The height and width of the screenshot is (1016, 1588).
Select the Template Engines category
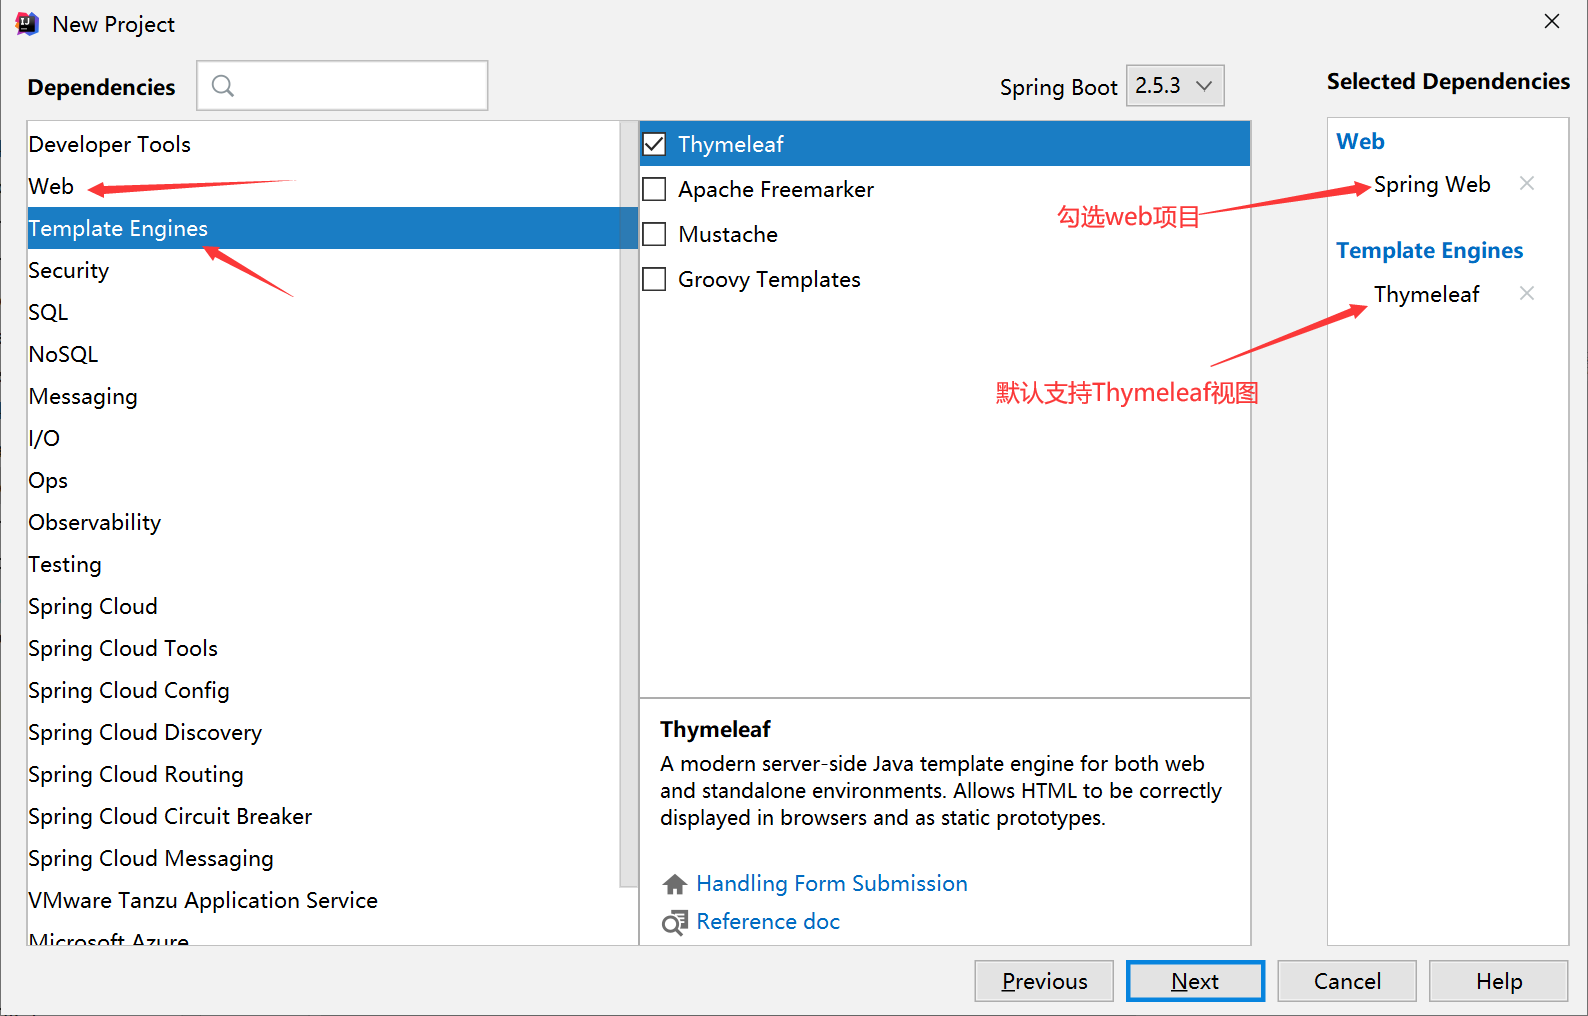324,228
